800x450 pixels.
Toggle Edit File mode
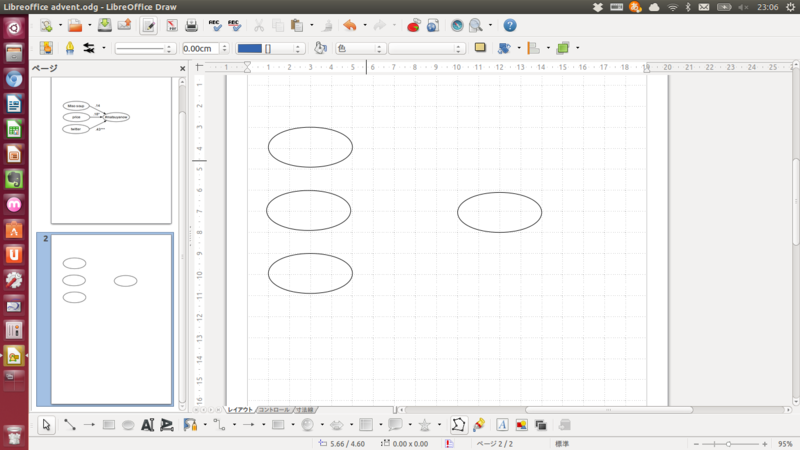coord(148,26)
